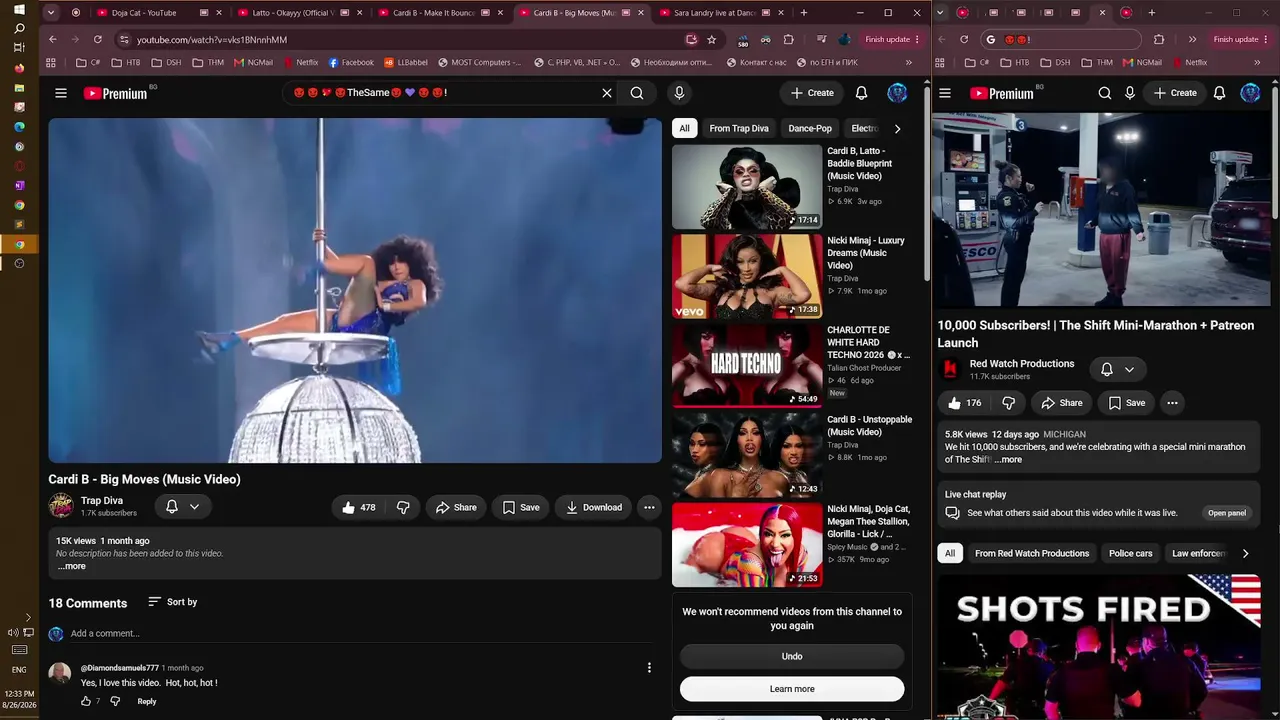1280x720 pixels.
Task: Open notifications bell in the left window header
Action: click(861, 93)
